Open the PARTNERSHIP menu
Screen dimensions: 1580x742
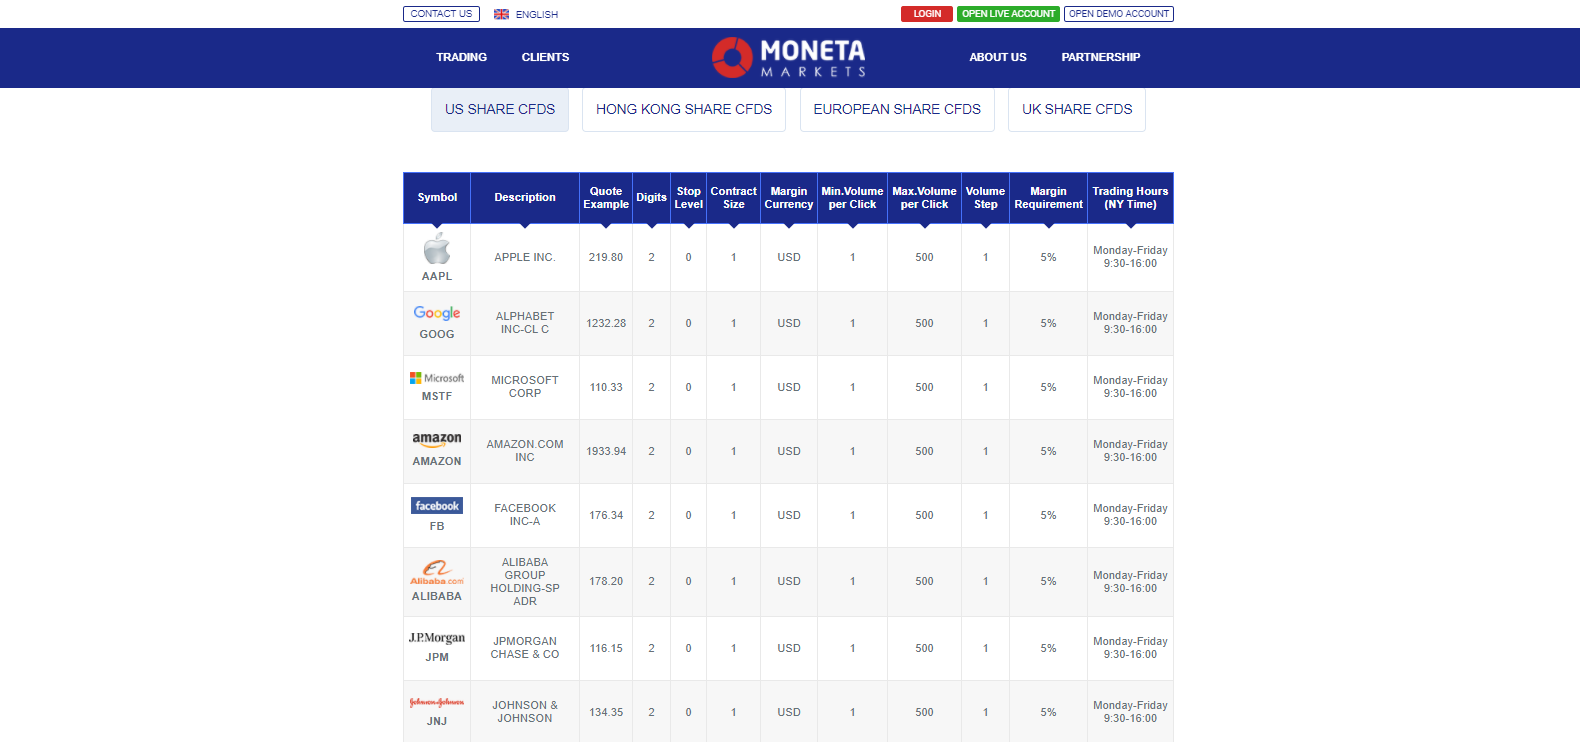coord(1101,57)
